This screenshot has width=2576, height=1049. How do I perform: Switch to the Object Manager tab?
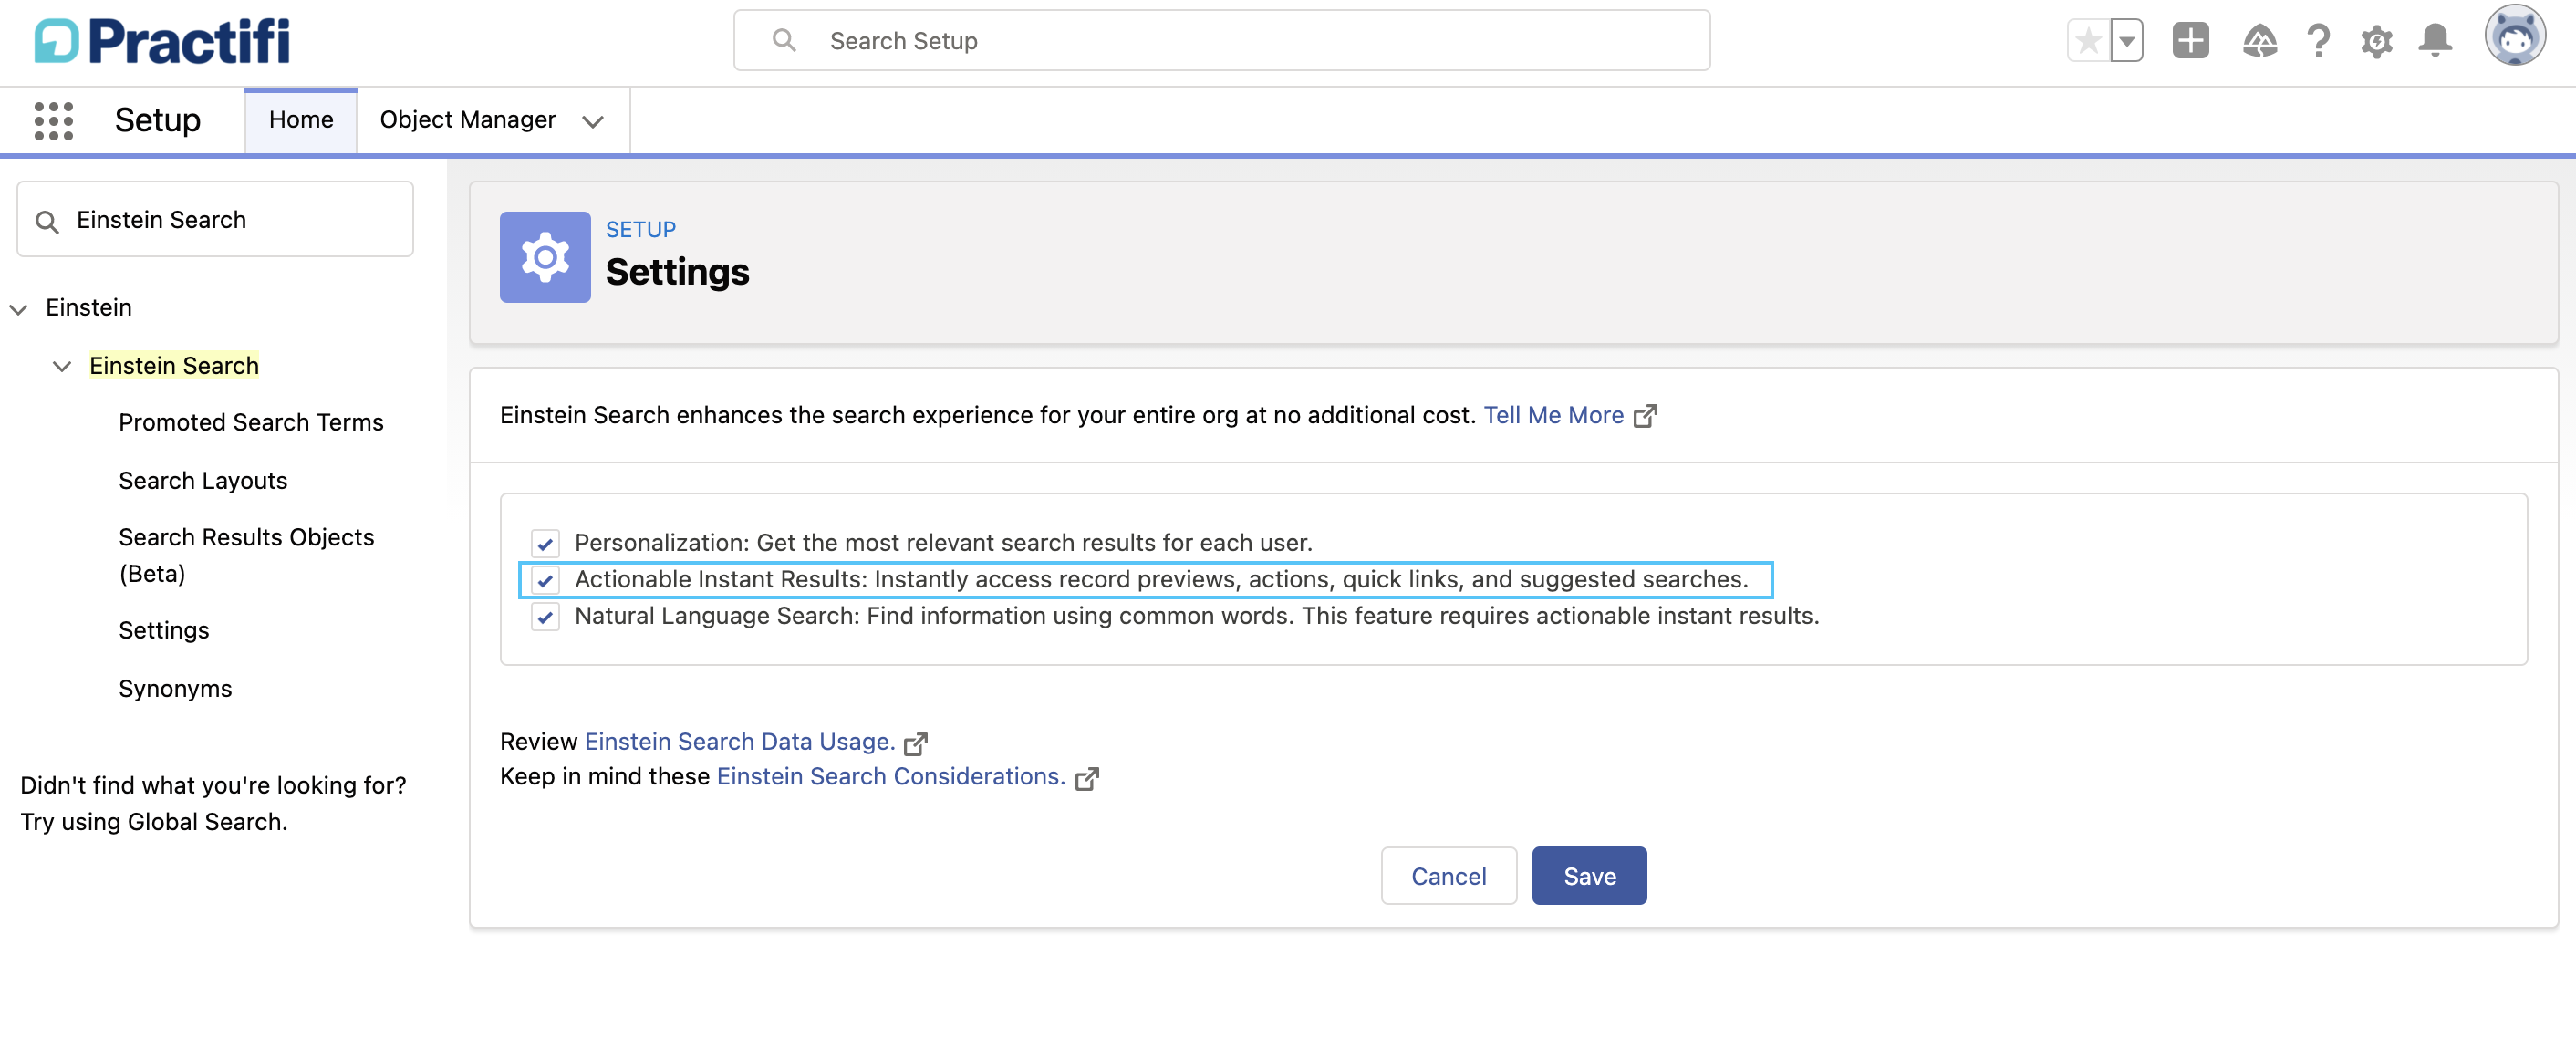pyautogui.click(x=467, y=120)
